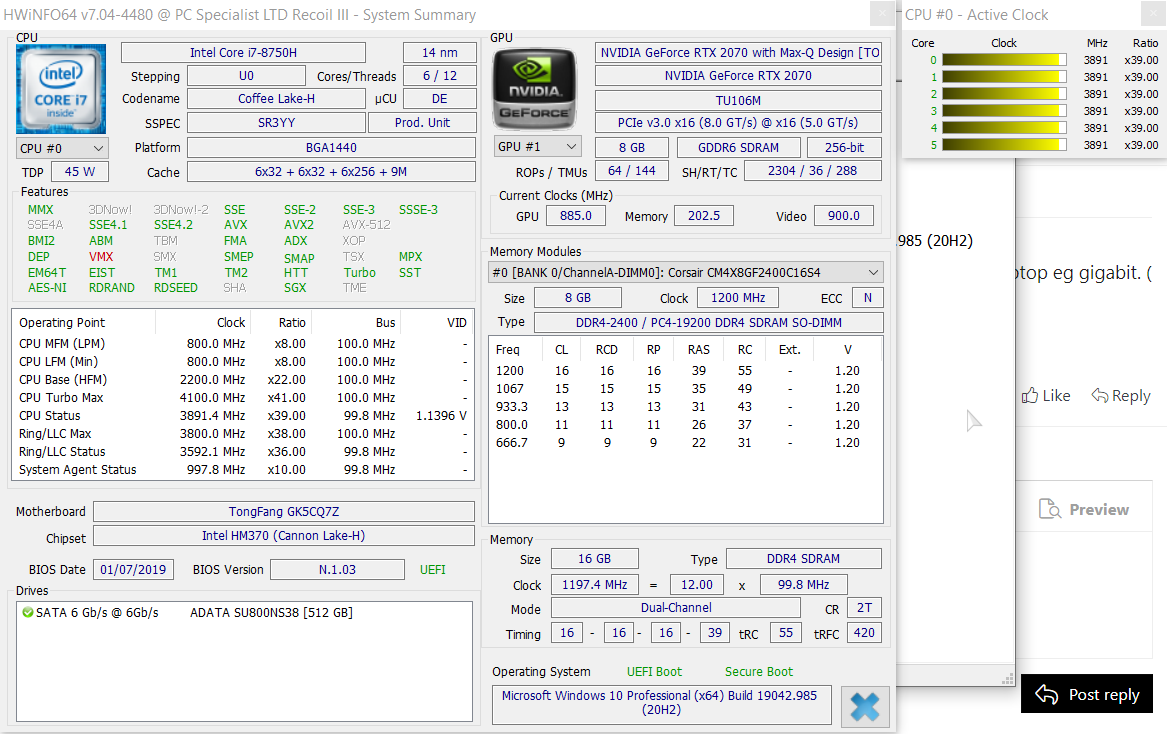Screen dimensions: 1167x734
Task: Click the "2304 / 36 / 288" shader value
Action: pos(813,170)
